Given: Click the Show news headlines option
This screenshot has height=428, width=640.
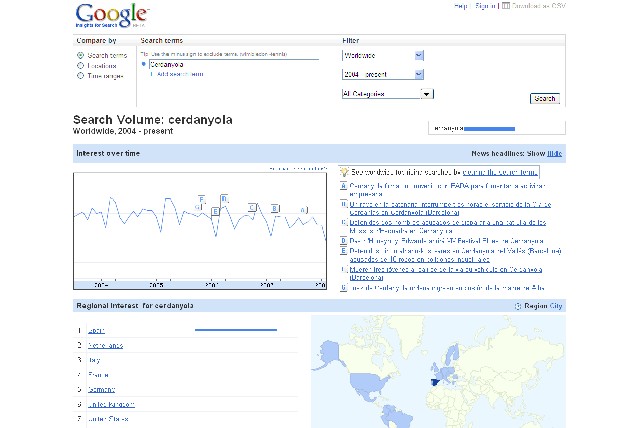Looking at the screenshot, I should (x=536, y=153).
